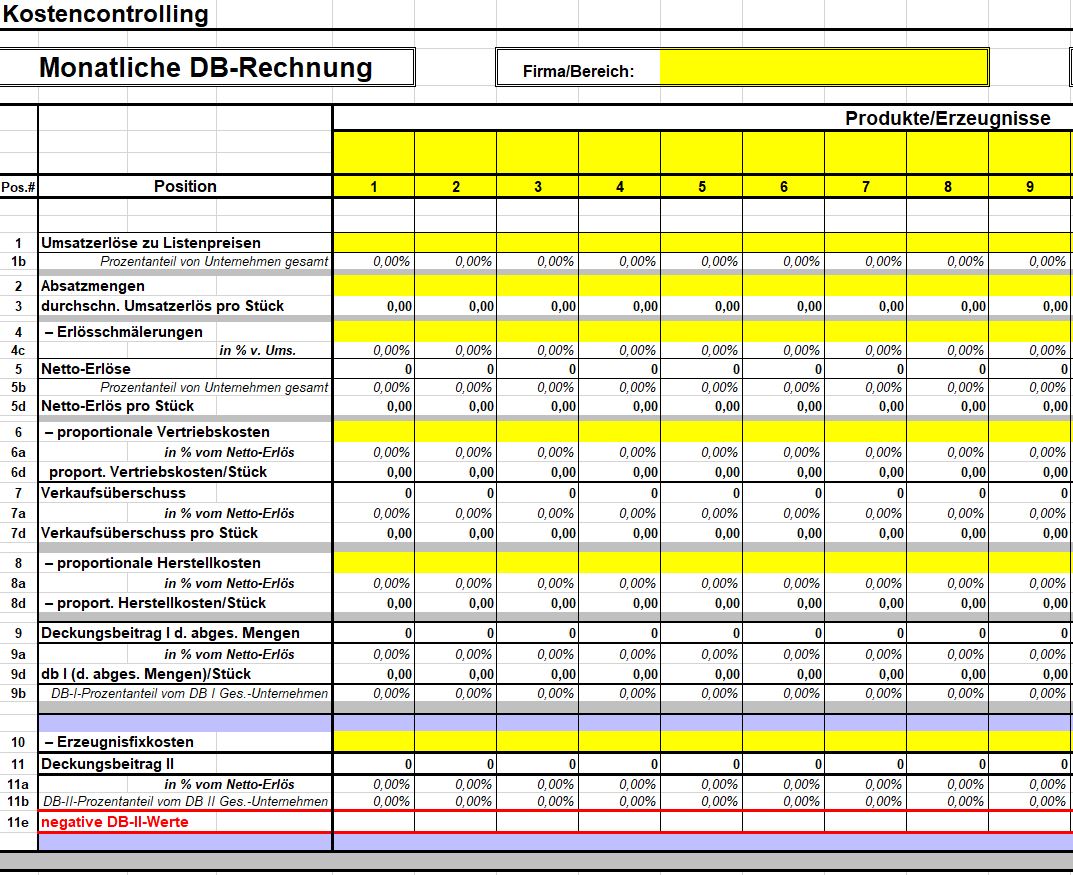Click the Verkaufsüberschuss pro Stück row label
The height and width of the screenshot is (875, 1073).
click(x=149, y=533)
